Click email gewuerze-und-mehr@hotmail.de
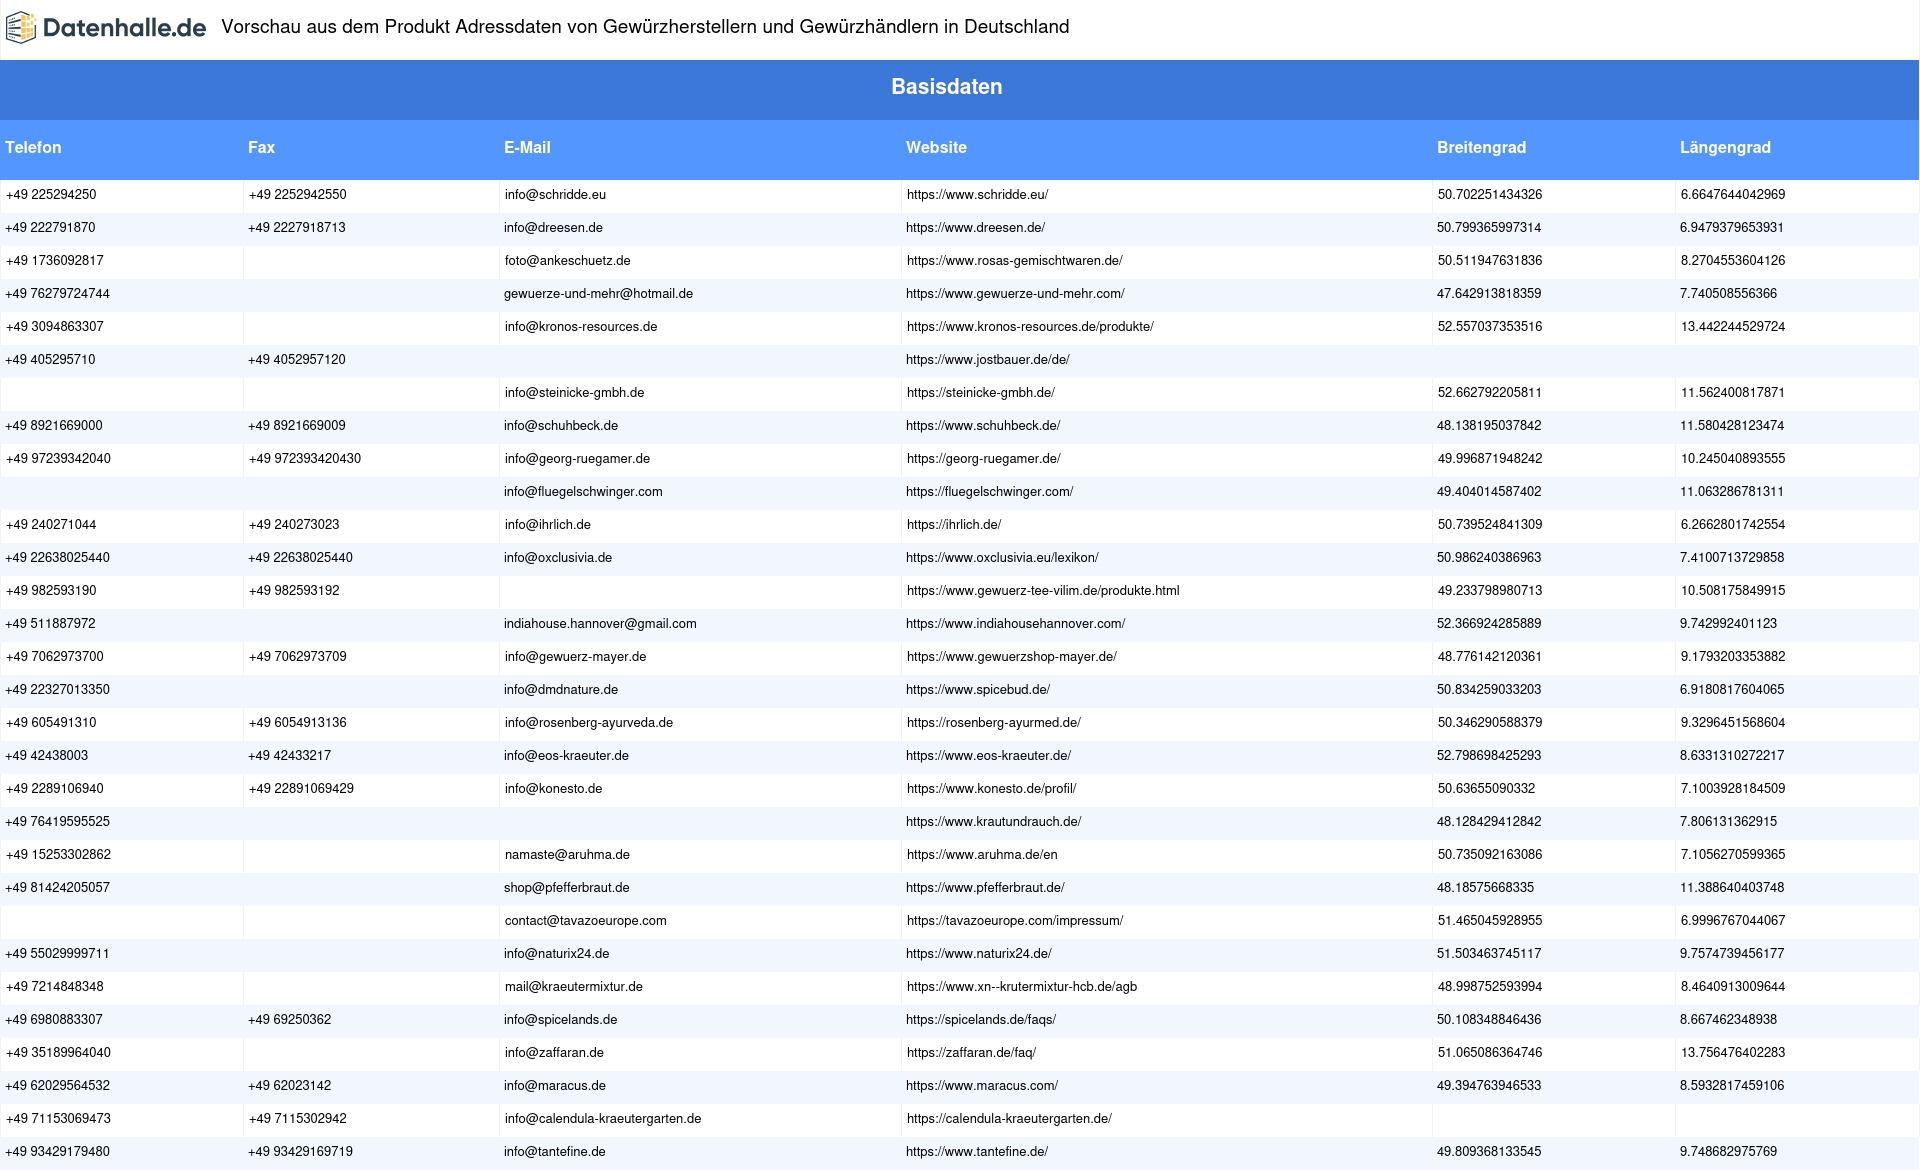Viewport: 1920px width, 1170px height. (598, 294)
